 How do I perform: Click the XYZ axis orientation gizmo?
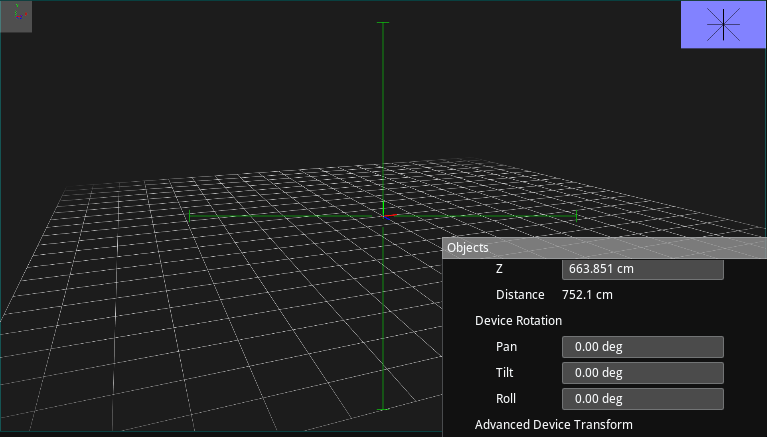(x=17, y=16)
